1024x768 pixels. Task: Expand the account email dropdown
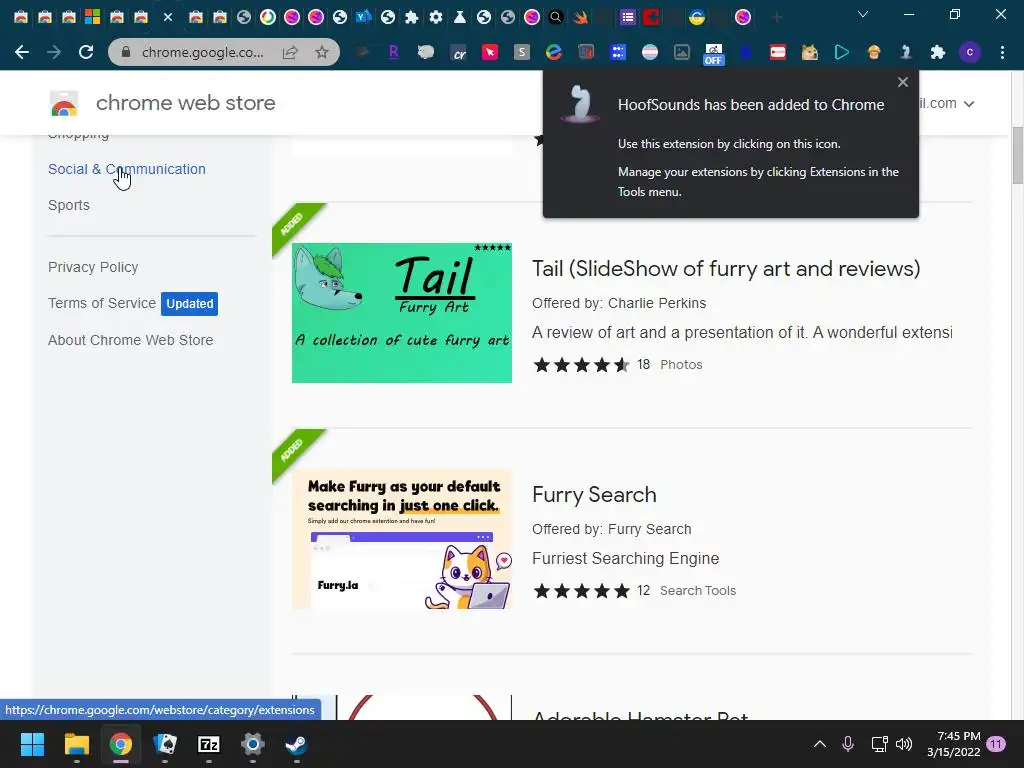pos(969,104)
